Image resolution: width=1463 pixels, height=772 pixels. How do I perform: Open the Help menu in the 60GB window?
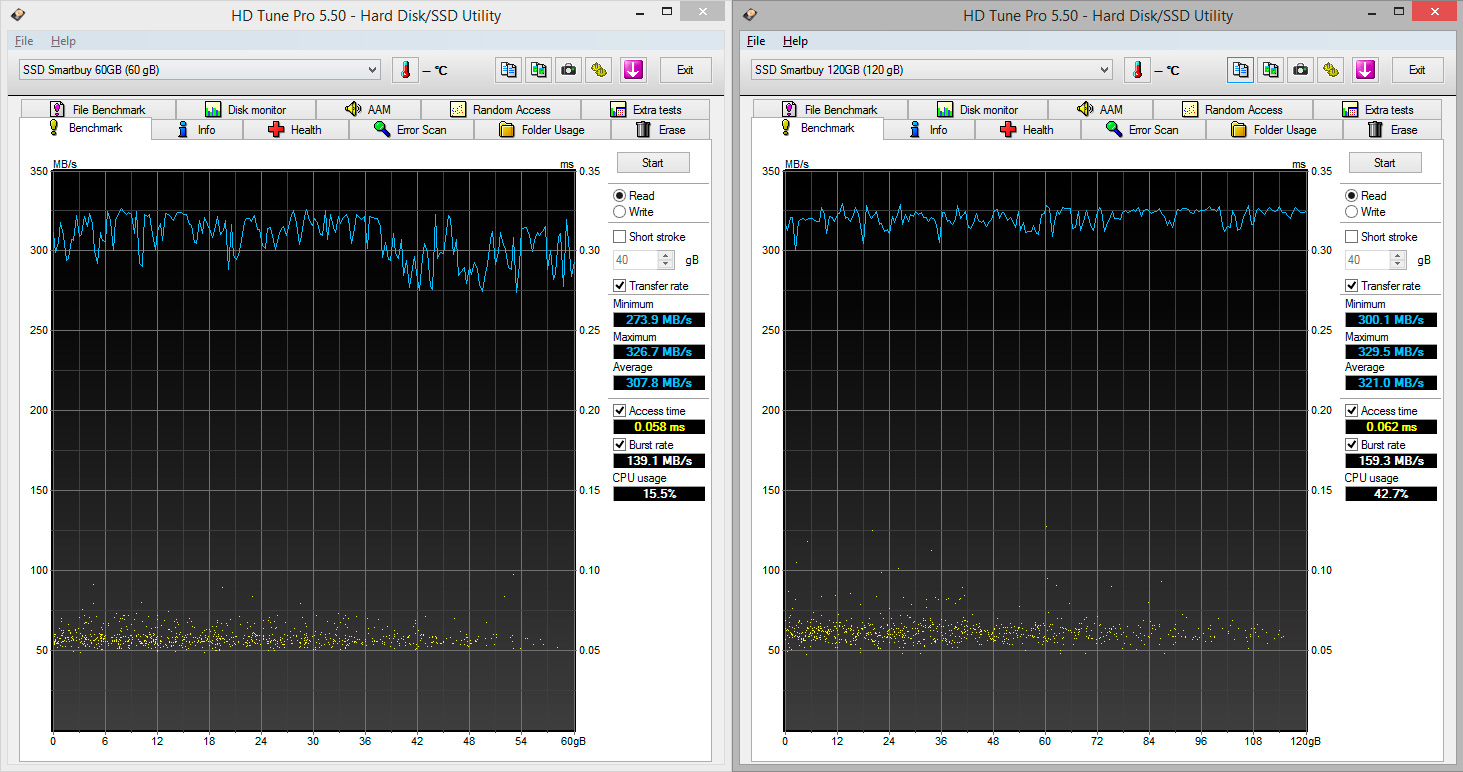point(63,41)
